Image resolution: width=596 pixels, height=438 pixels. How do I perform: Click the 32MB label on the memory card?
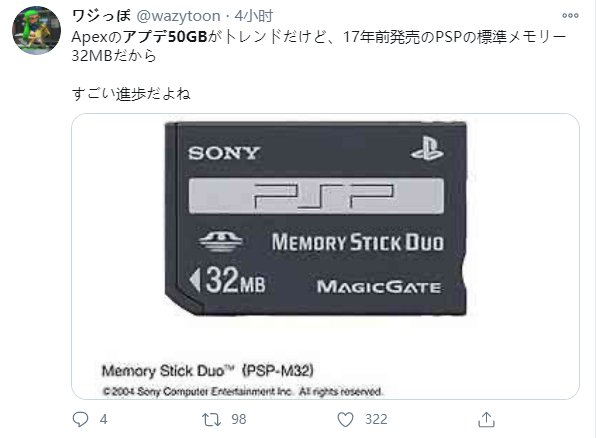(227, 280)
